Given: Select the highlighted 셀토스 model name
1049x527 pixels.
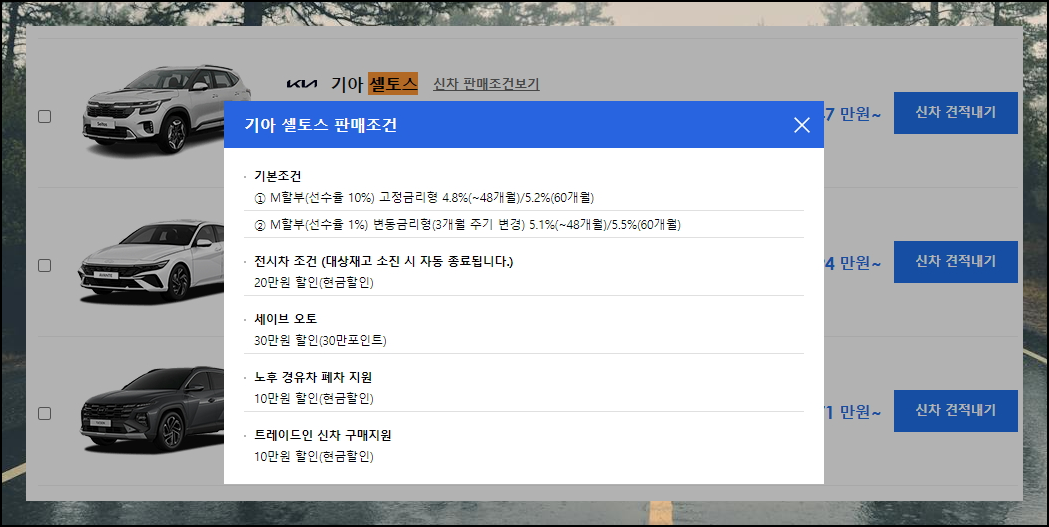Looking at the screenshot, I should (393, 84).
